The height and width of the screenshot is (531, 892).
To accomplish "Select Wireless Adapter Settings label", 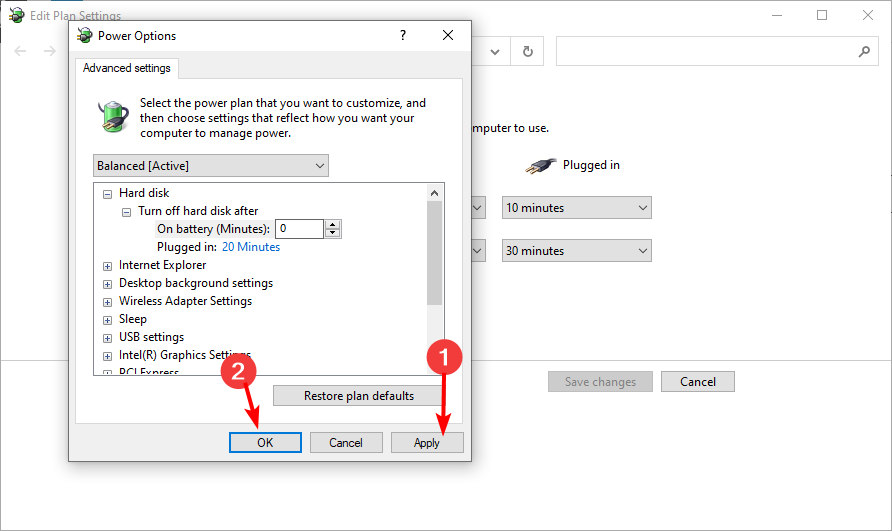I will pos(185,301).
